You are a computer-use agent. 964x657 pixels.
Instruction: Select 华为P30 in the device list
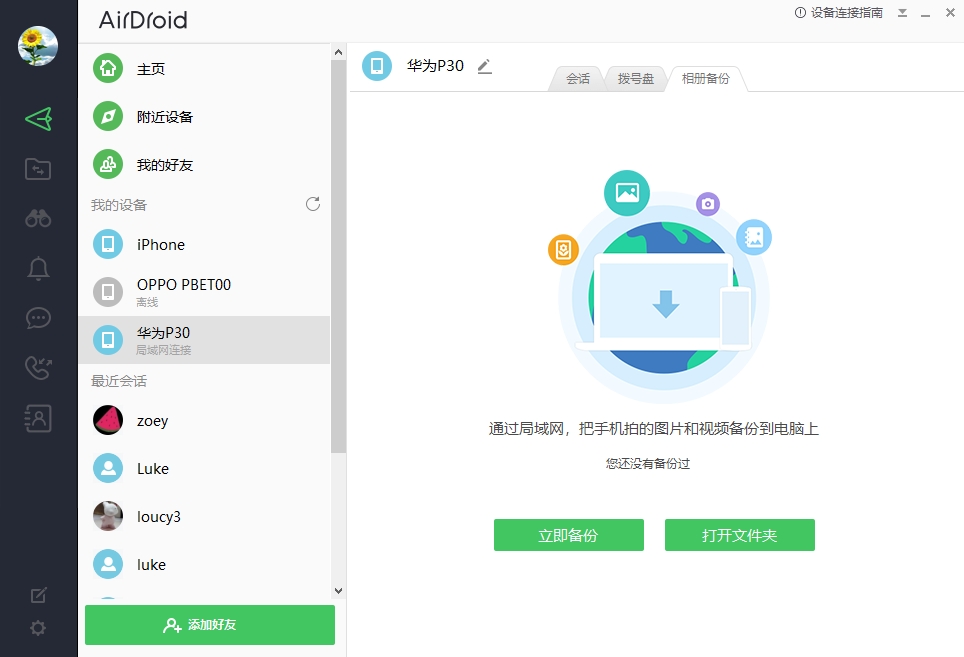click(204, 340)
